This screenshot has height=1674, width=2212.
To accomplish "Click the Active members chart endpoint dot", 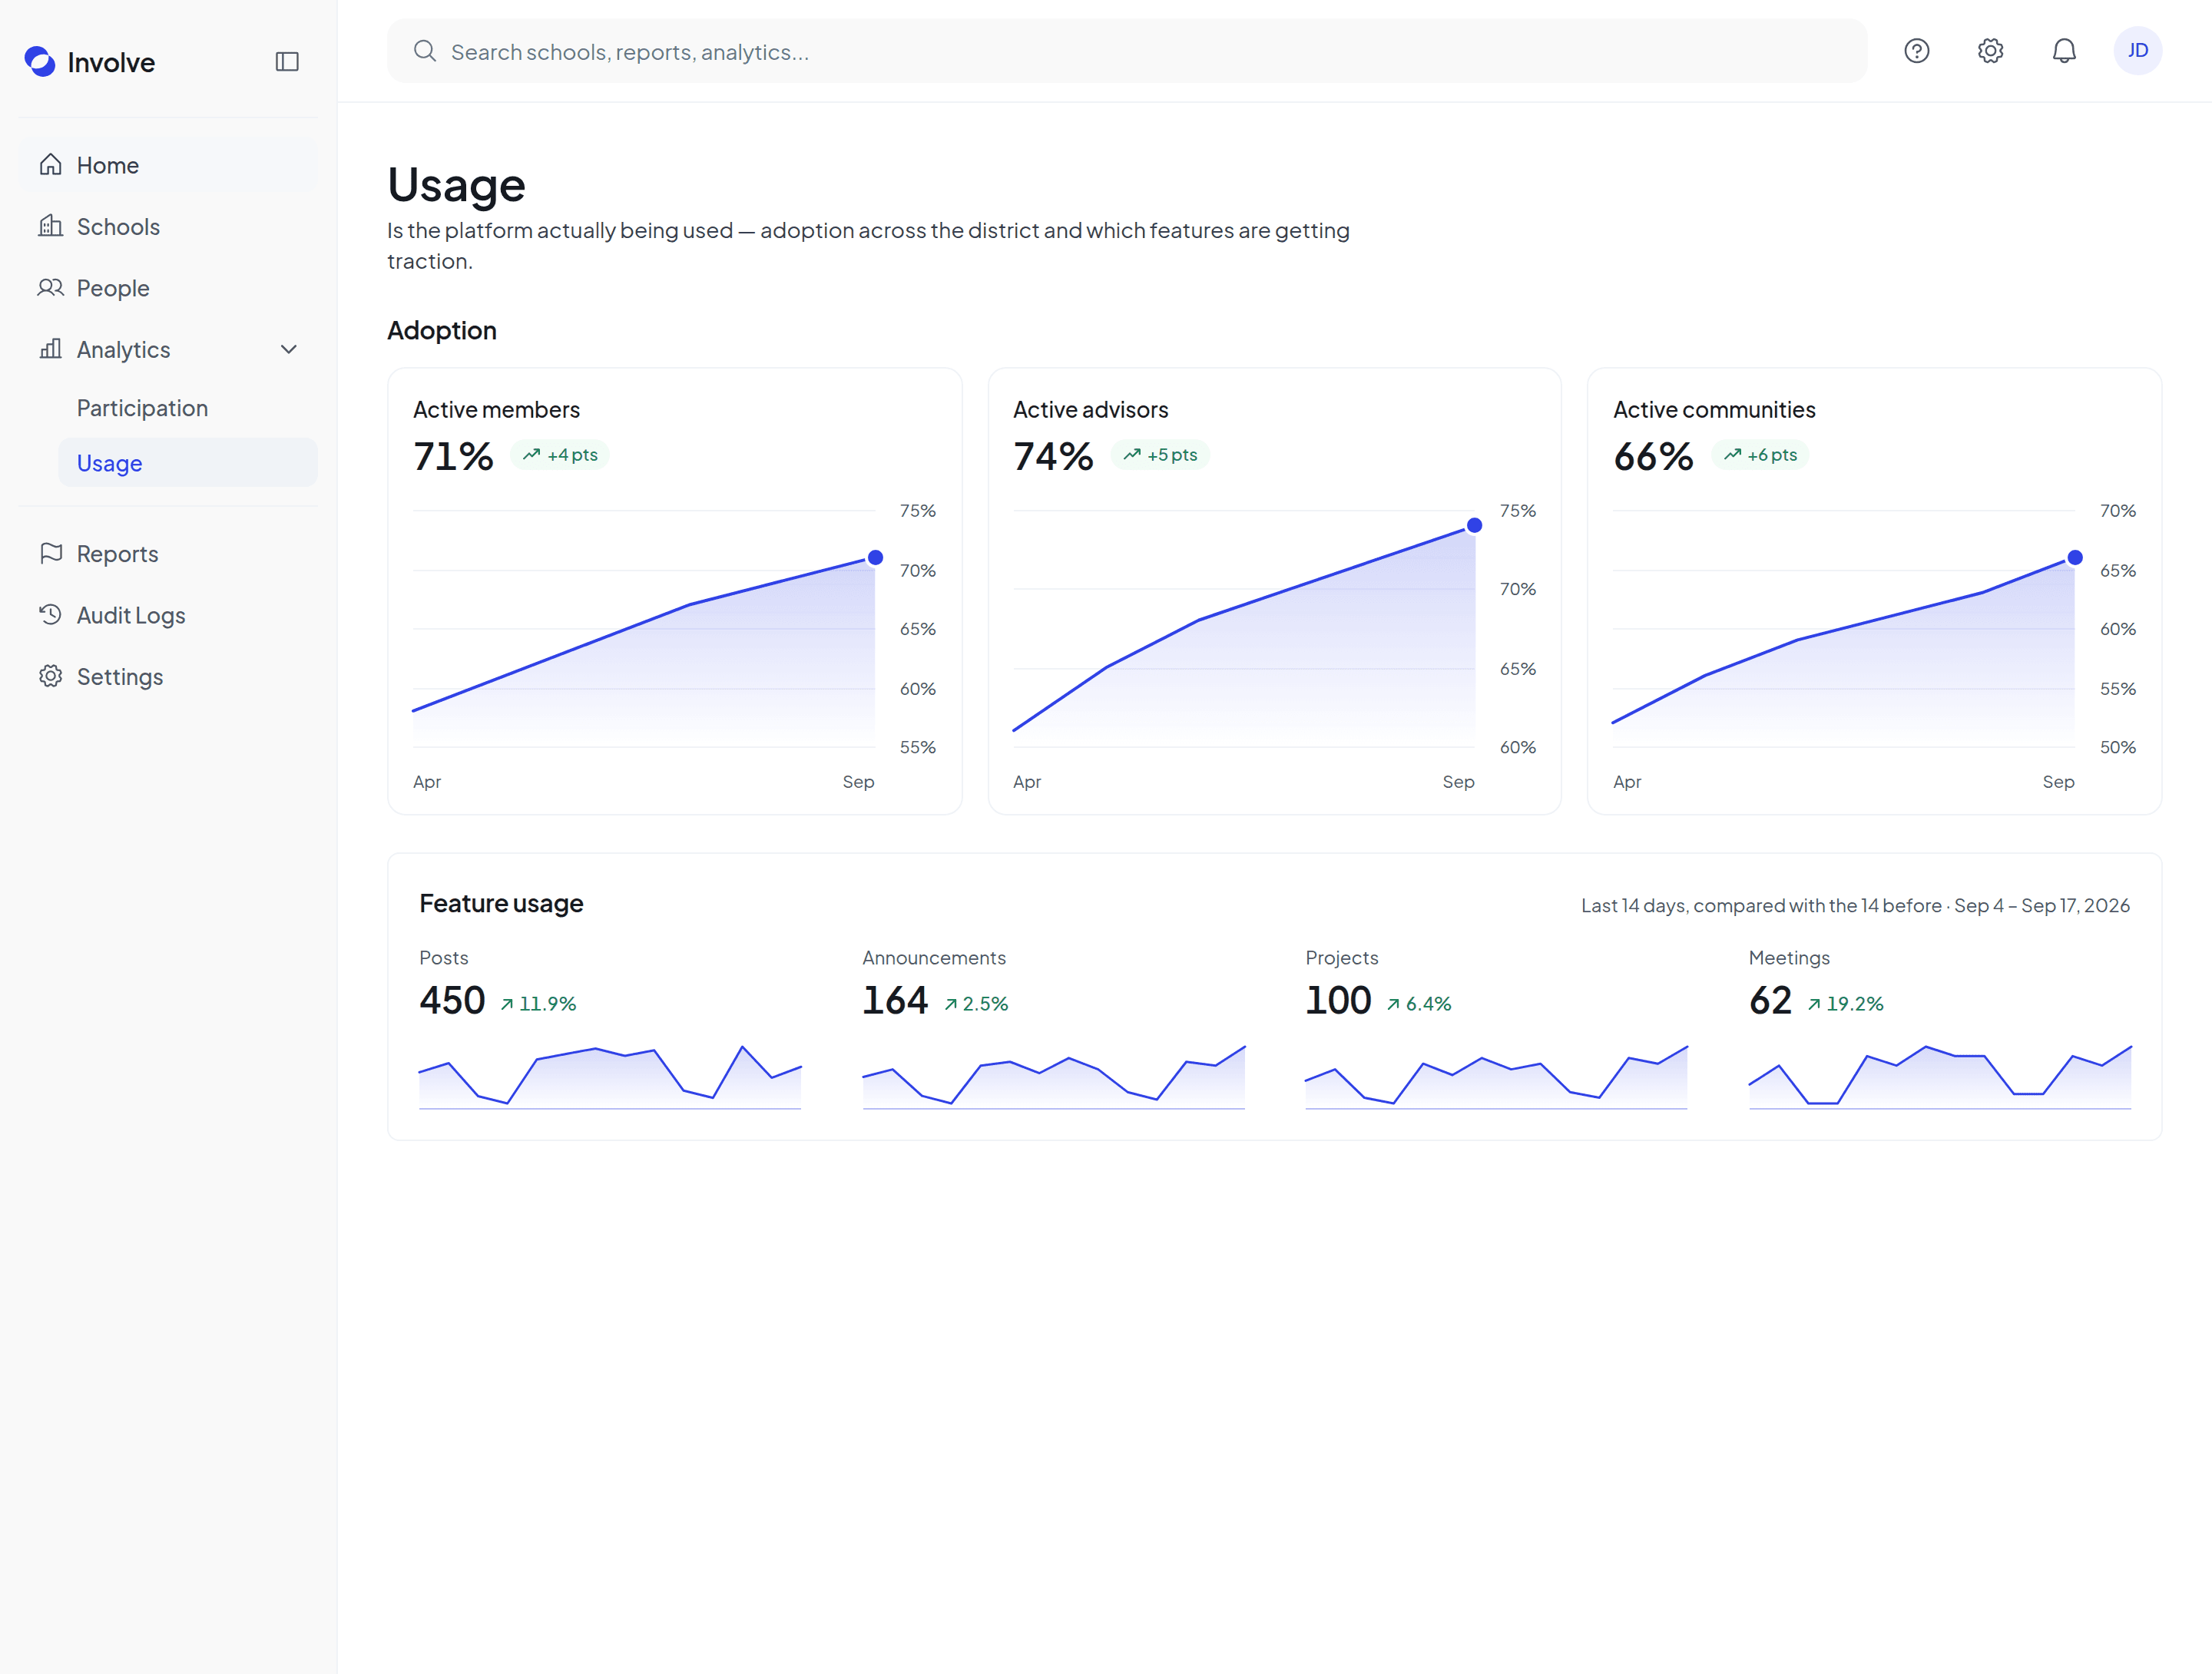I will coord(875,558).
